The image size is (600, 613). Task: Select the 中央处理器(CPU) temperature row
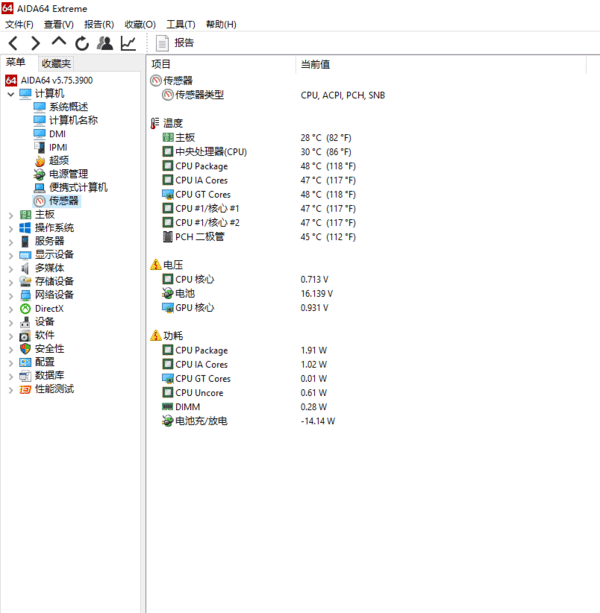coord(257,152)
